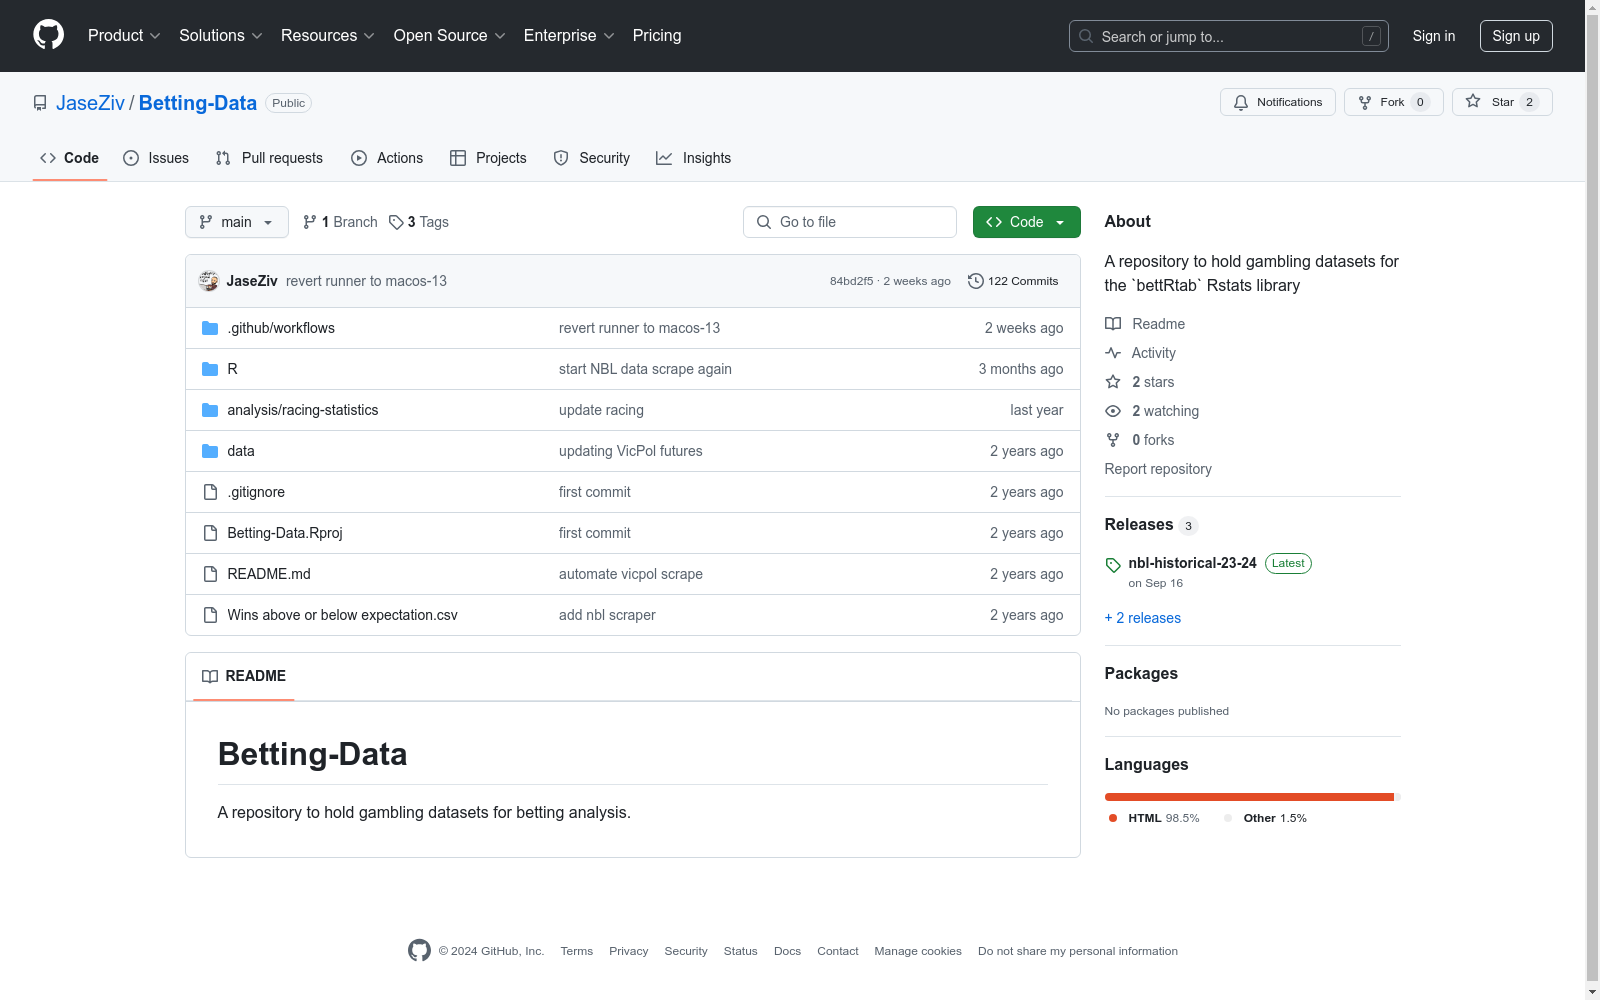Click the red dot beside HTML 98.5%
1600x1000 pixels.
click(x=1113, y=818)
